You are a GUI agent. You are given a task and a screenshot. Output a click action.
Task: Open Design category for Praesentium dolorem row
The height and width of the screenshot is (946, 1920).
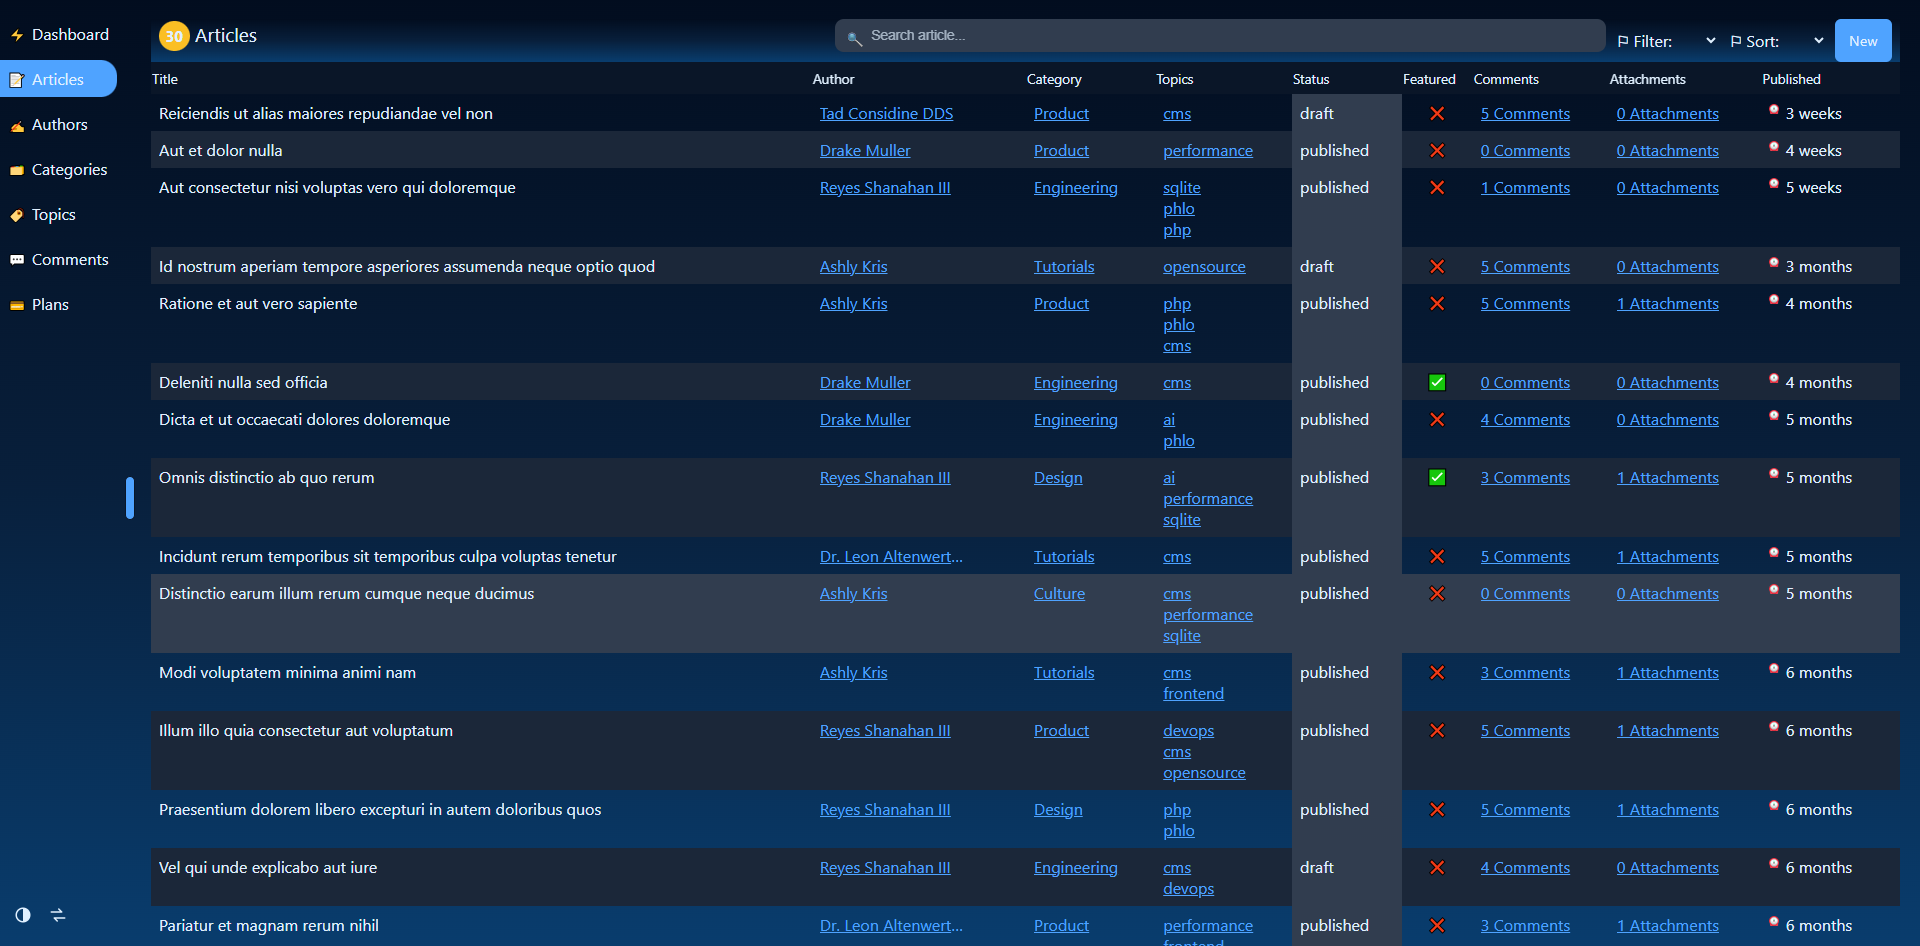(x=1058, y=810)
